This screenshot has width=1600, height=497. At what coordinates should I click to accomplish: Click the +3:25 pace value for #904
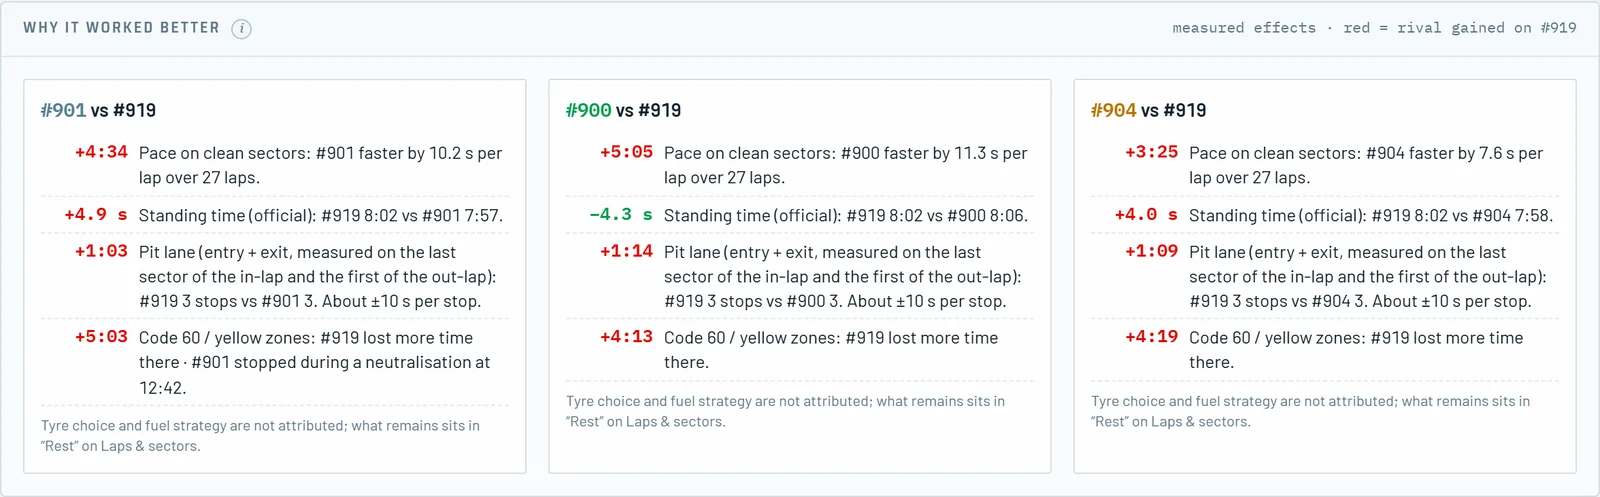[x=1151, y=152]
